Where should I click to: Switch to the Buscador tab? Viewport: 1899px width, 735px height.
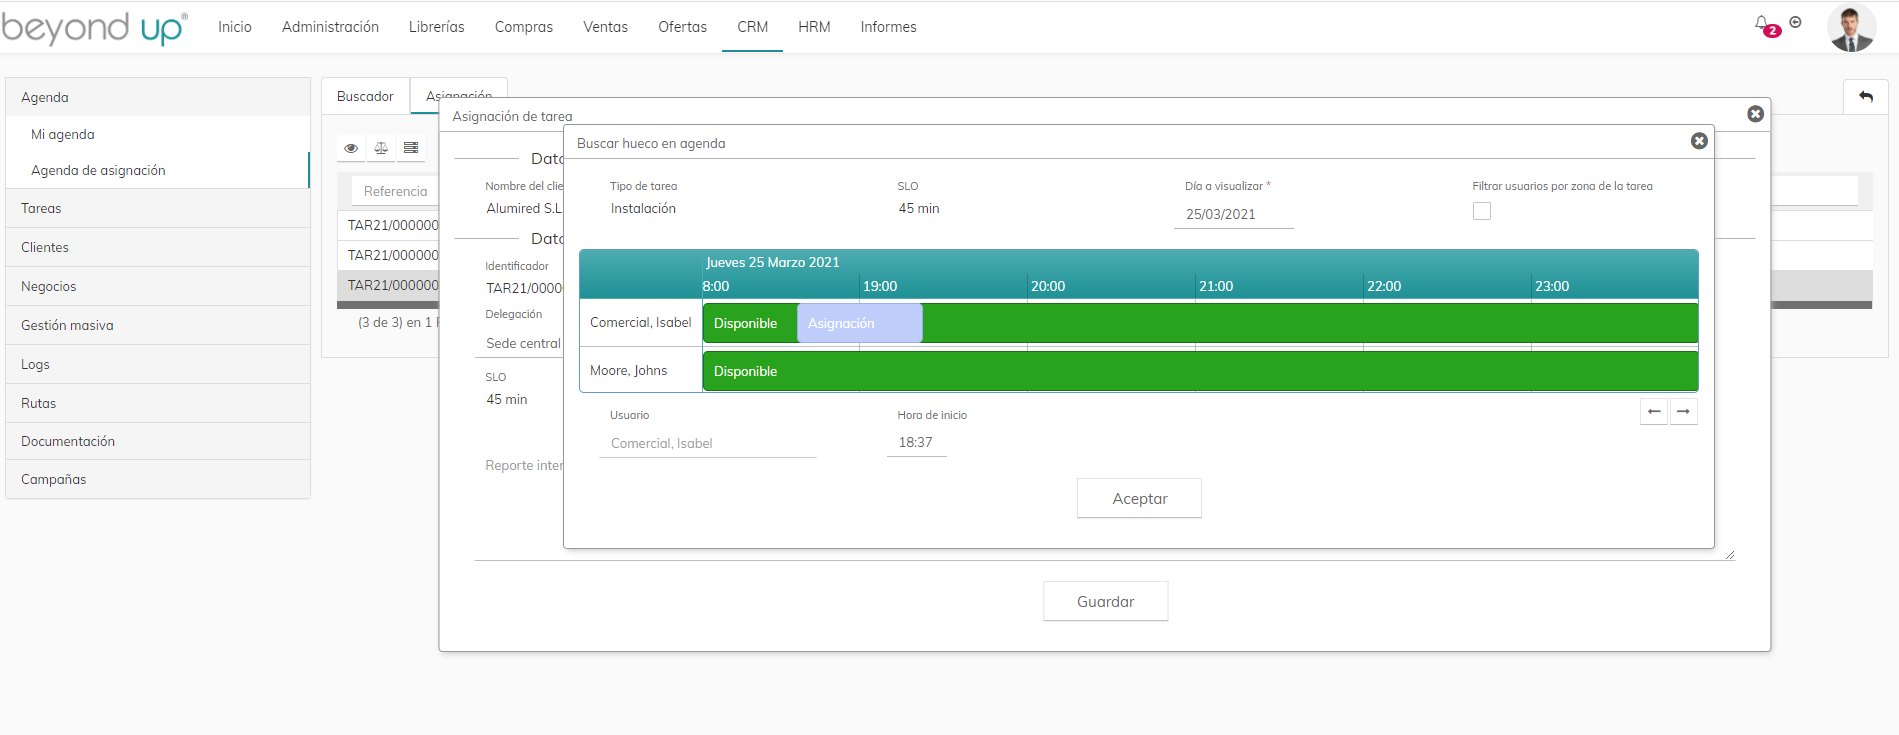point(365,96)
